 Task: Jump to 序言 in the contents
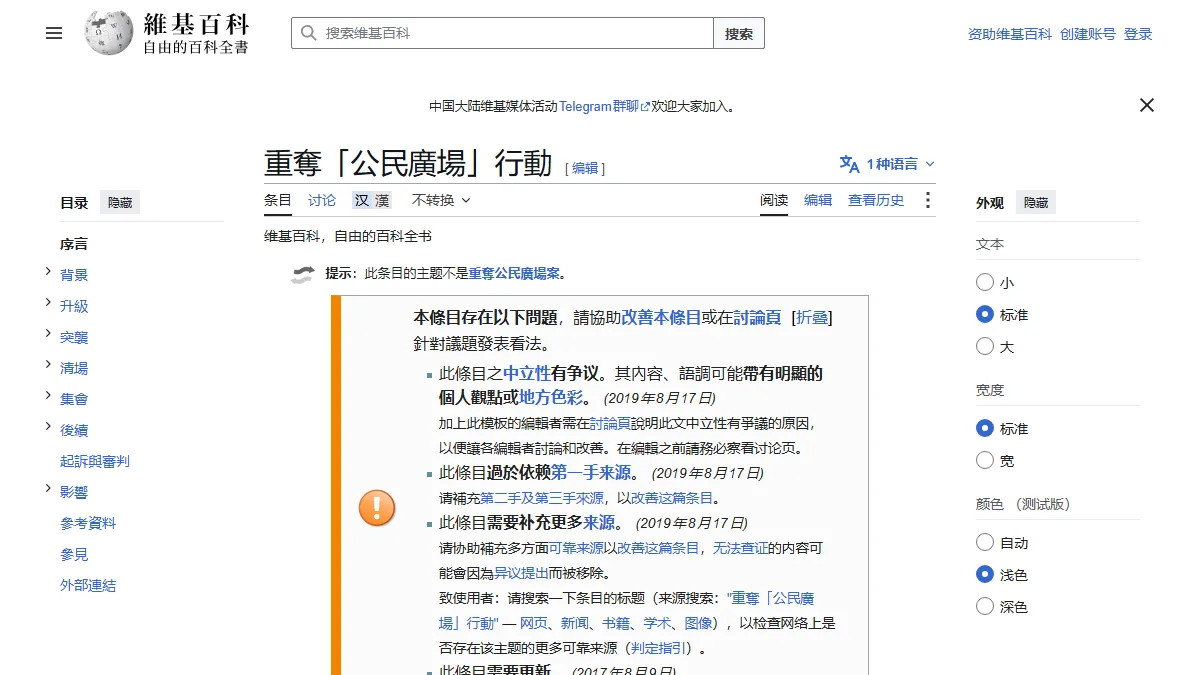click(74, 244)
